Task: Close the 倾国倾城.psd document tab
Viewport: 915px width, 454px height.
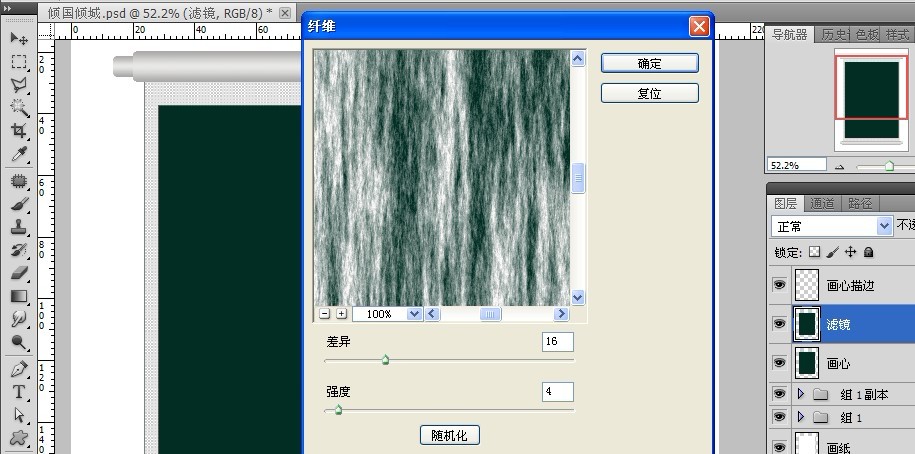Action: (285, 13)
